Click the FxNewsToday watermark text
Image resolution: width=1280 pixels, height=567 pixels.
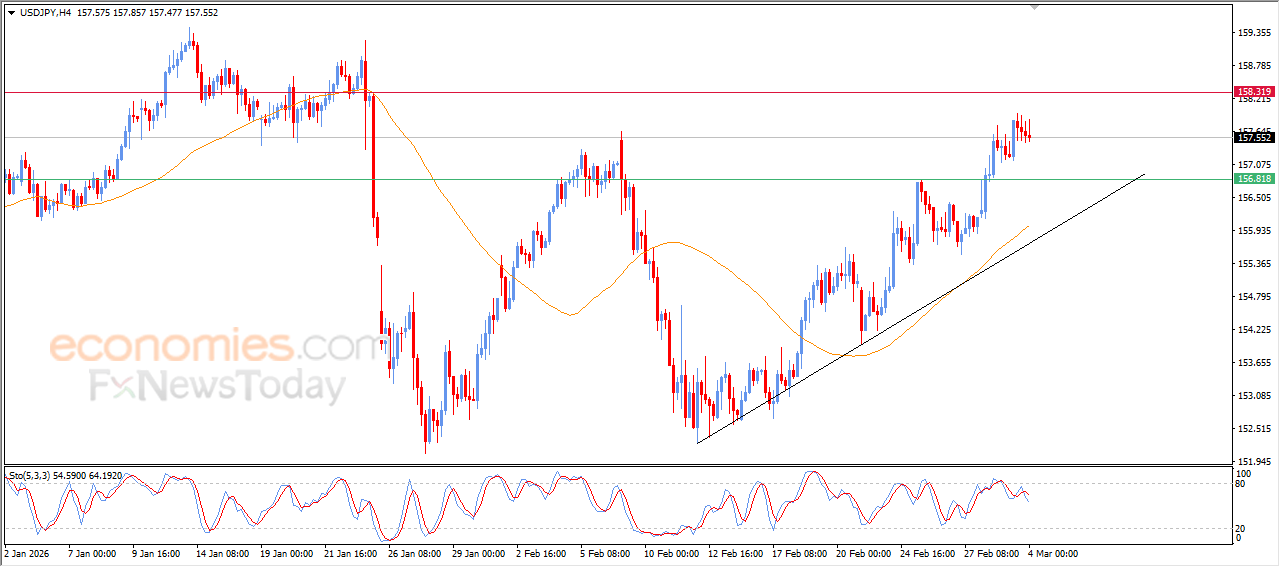coord(217,386)
